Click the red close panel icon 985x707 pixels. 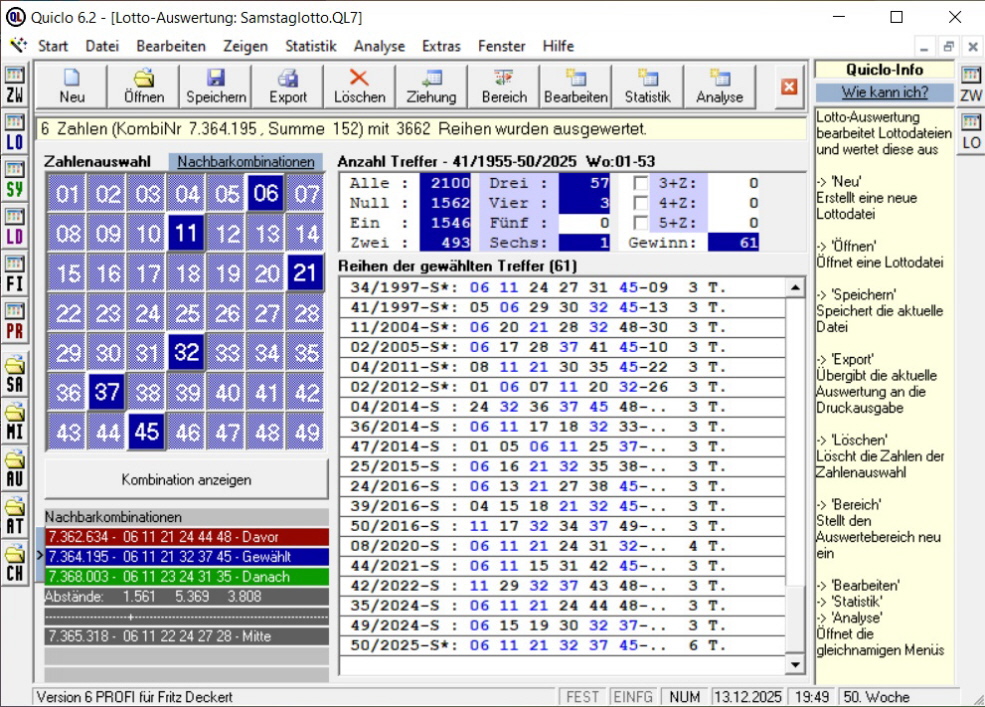(x=789, y=87)
